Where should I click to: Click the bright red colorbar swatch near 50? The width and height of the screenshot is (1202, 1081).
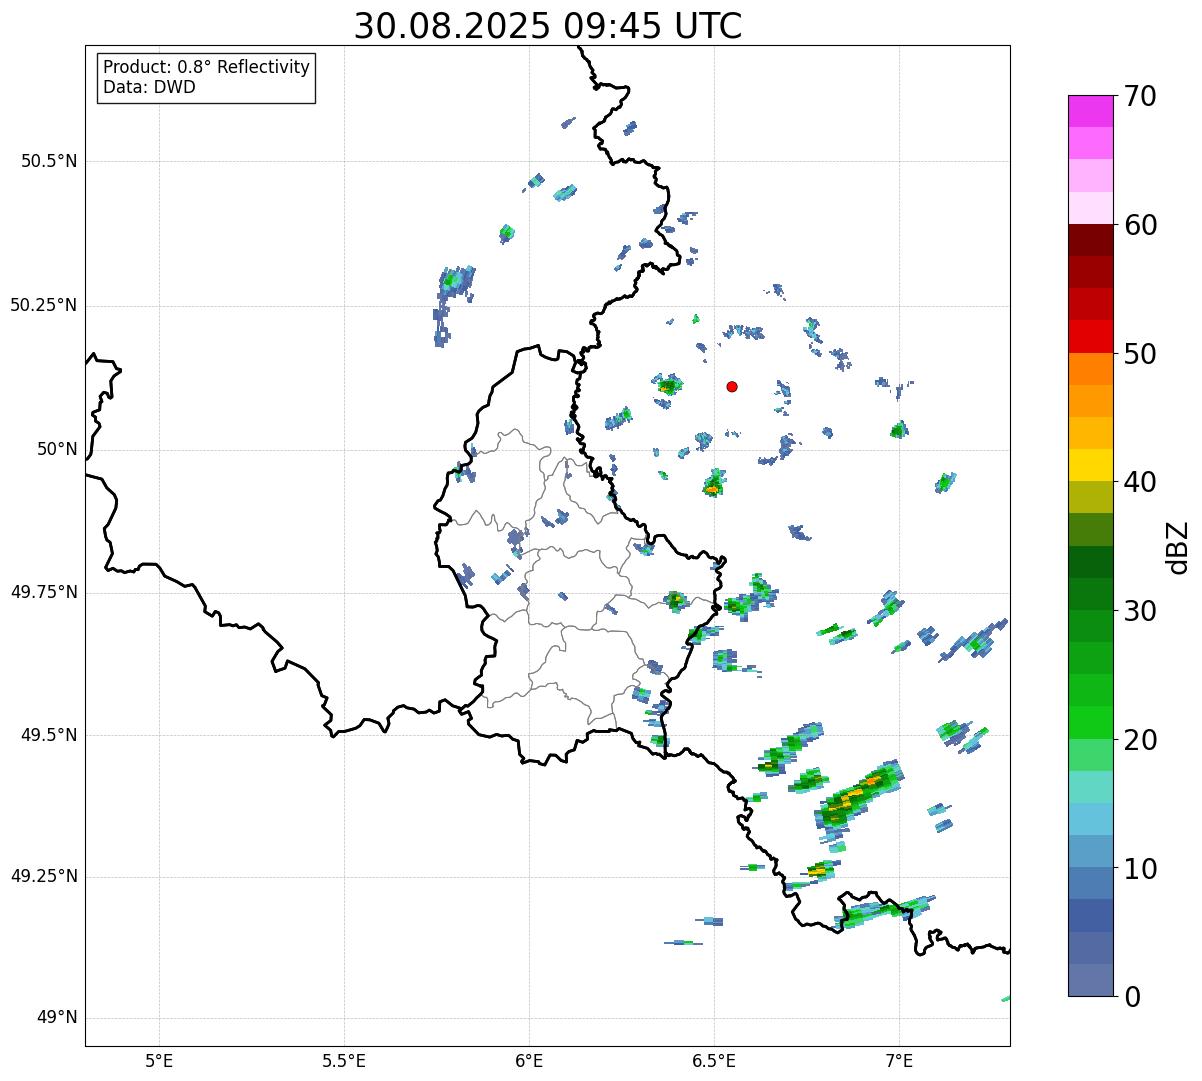point(1091,337)
